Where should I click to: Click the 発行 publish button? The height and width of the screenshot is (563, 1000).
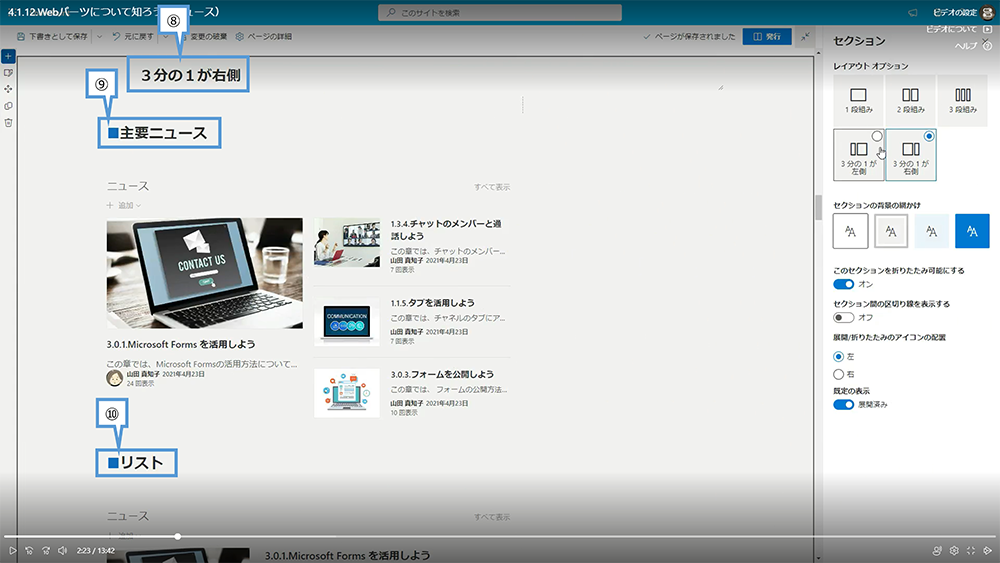[x=767, y=36]
